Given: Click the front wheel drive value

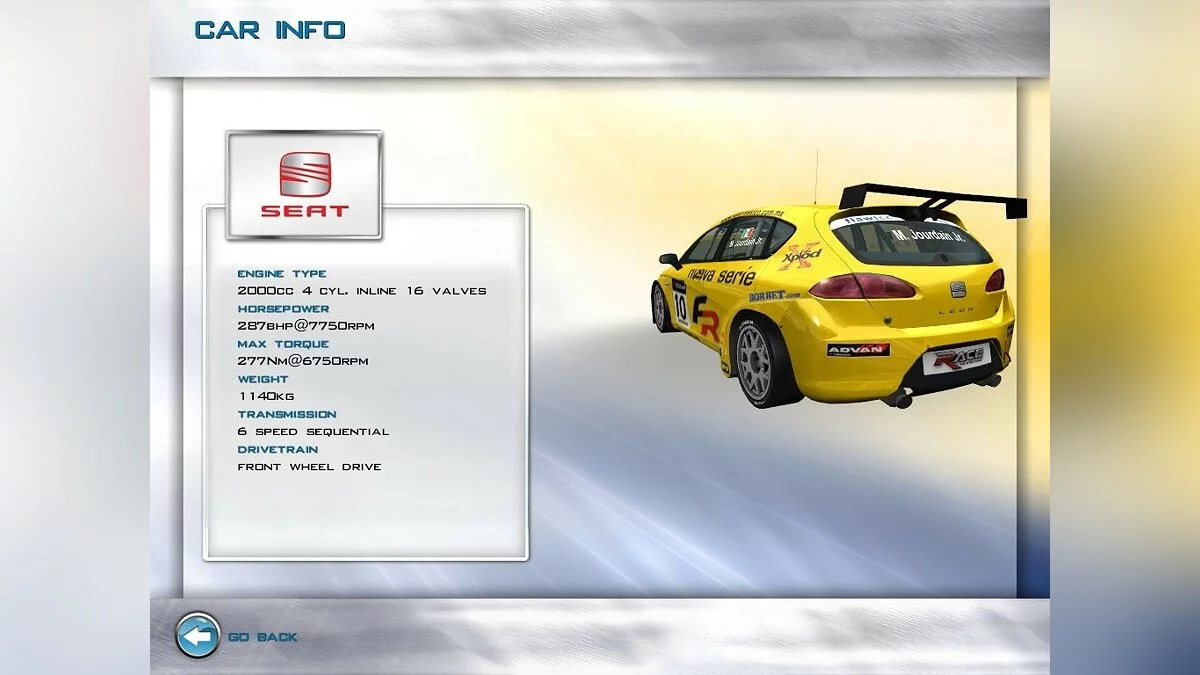Looking at the screenshot, I should click(x=309, y=467).
